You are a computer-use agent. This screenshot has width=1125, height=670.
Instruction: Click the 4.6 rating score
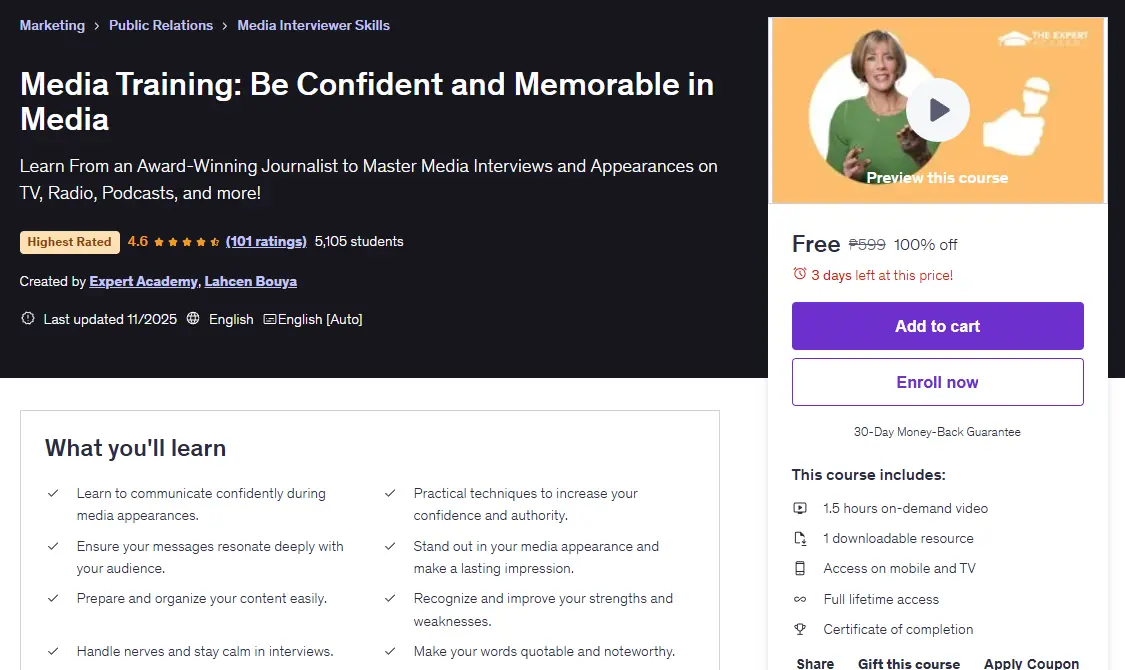(x=138, y=242)
